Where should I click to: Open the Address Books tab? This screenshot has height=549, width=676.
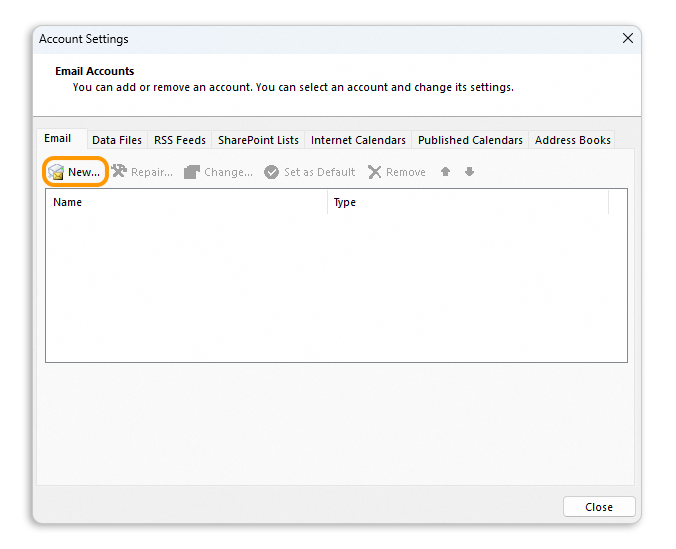pyautogui.click(x=573, y=140)
